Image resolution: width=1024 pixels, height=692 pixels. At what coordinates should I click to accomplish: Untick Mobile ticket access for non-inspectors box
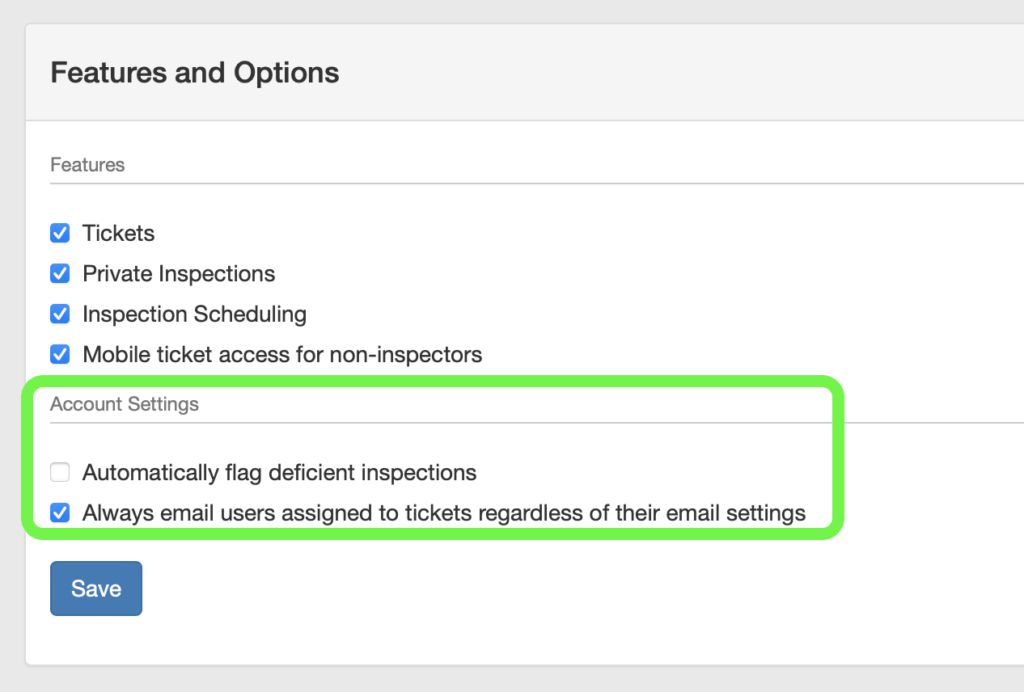60,354
